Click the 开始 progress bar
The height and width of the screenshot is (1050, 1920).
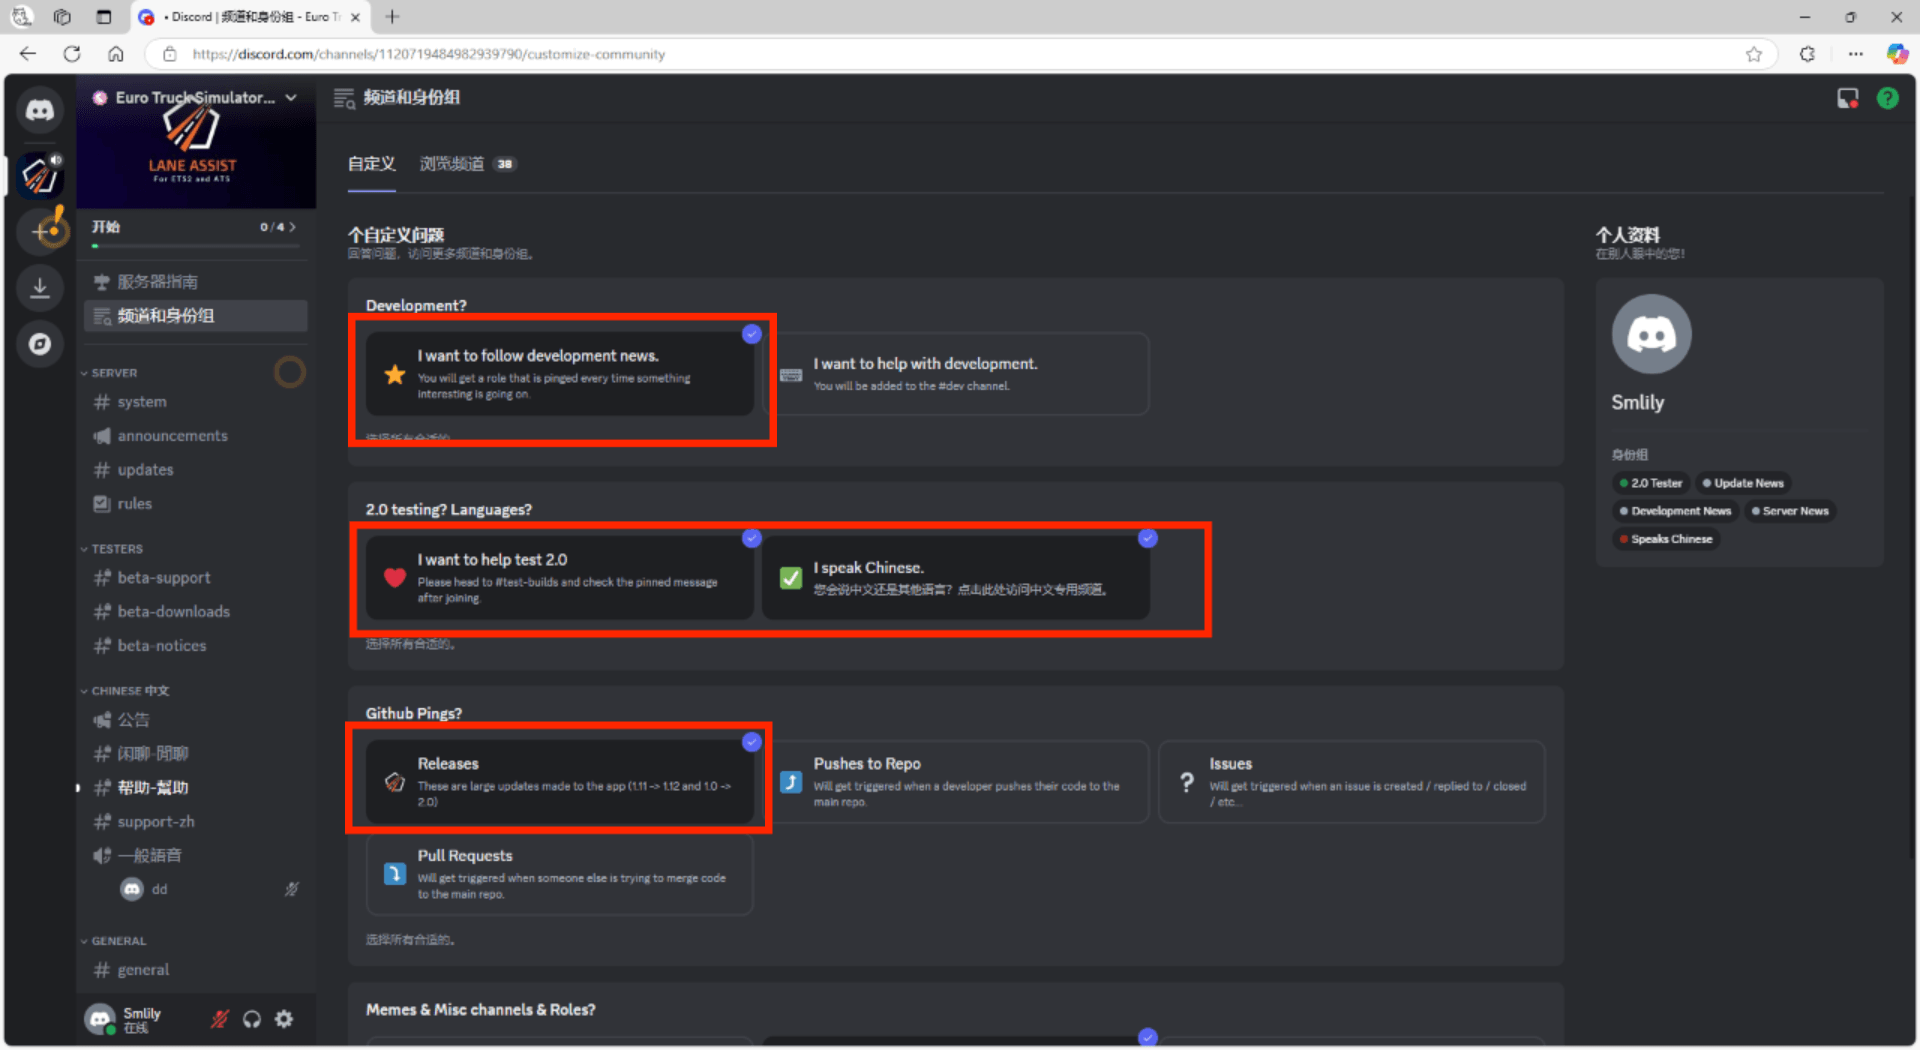(x=195, y=246)
